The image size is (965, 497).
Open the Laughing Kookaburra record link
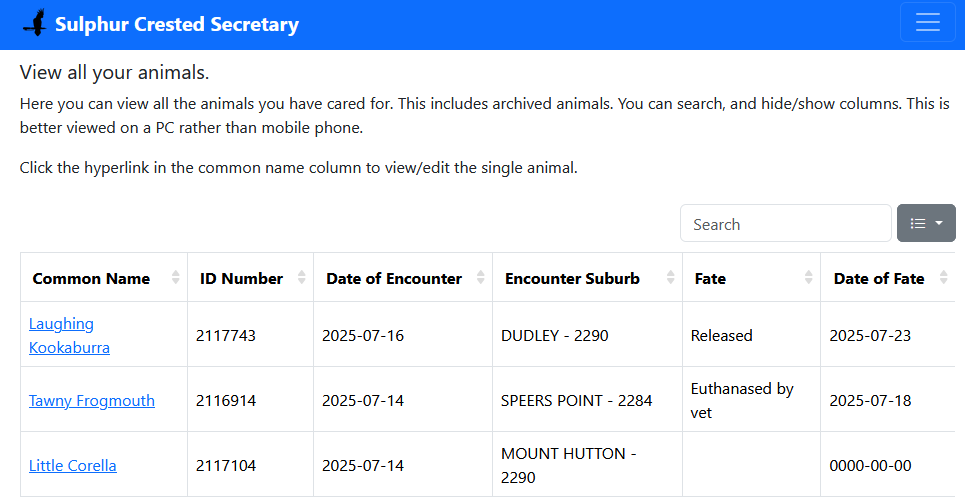69,336
